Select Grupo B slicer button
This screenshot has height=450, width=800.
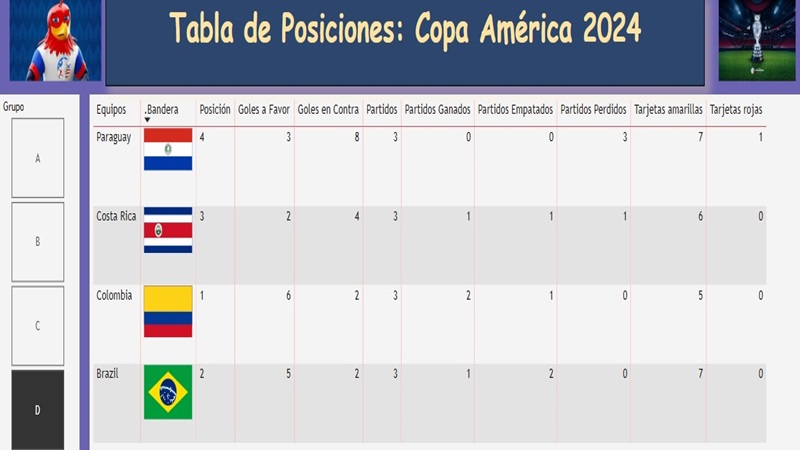[x=38, y=242]
